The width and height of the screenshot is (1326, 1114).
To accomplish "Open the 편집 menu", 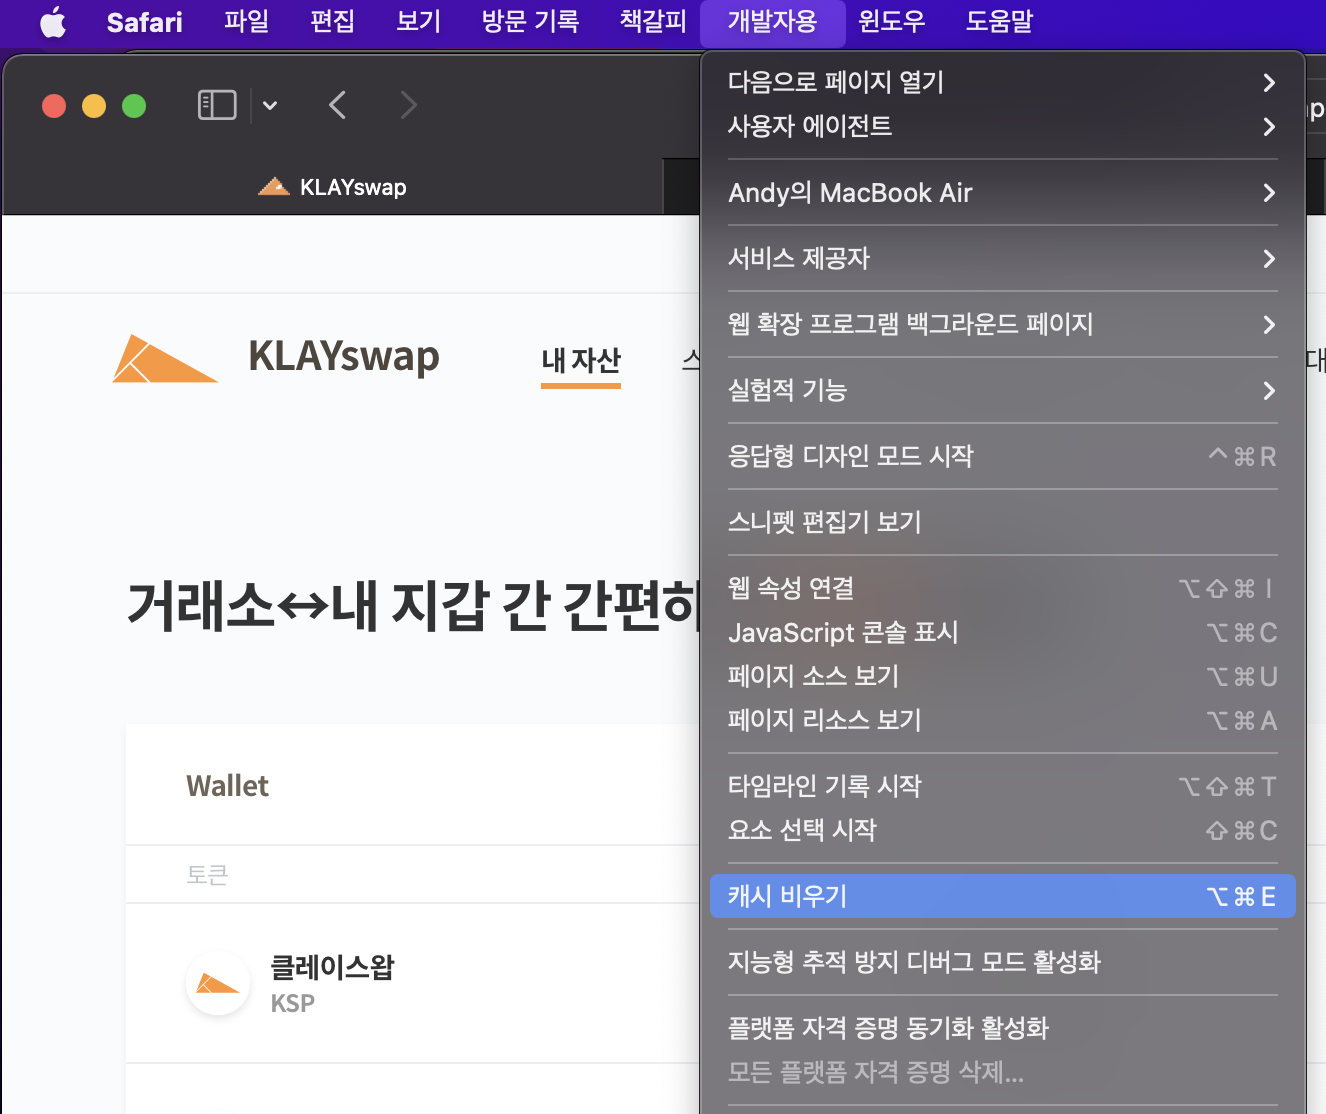I will [x=333, y=22].
